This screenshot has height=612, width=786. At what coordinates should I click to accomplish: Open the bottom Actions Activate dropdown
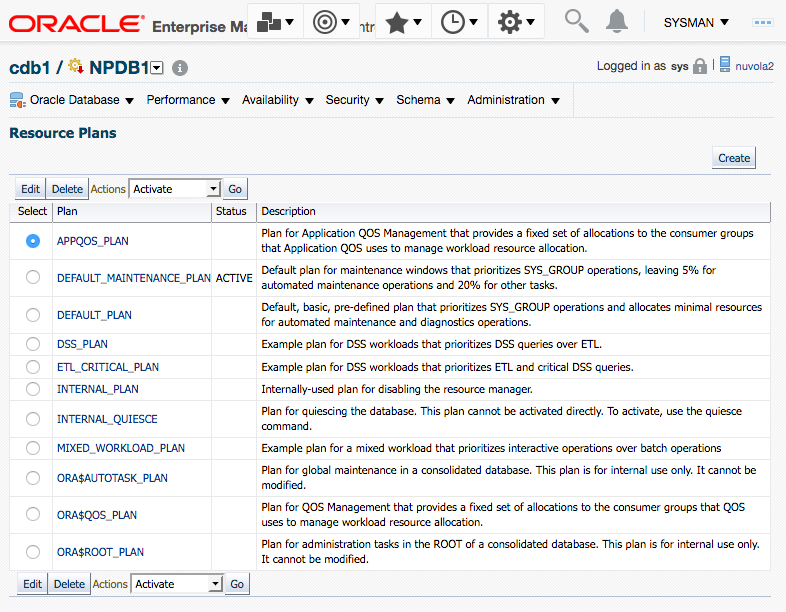coord(177,584)
